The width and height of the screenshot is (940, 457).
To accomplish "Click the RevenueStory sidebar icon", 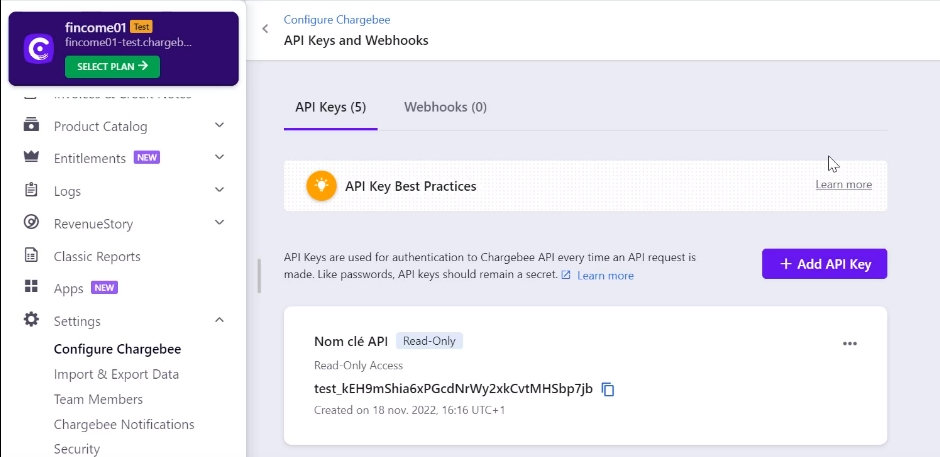I will pyautogui.click(x=31, y=223).
